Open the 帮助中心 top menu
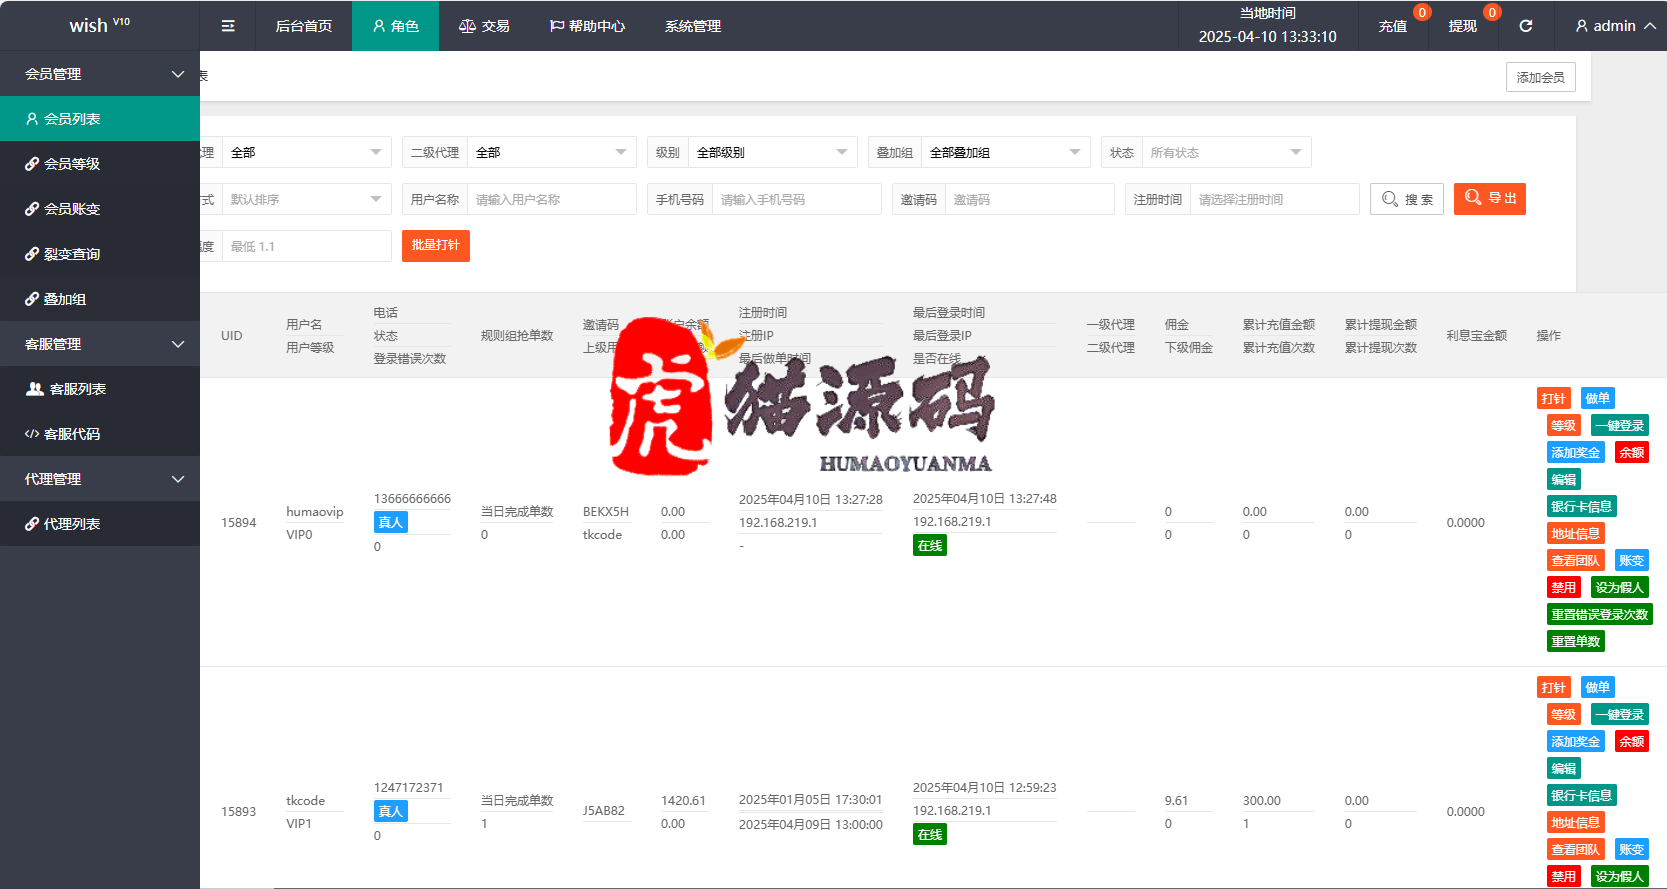 pyautogui.click(x=587, y=26)
